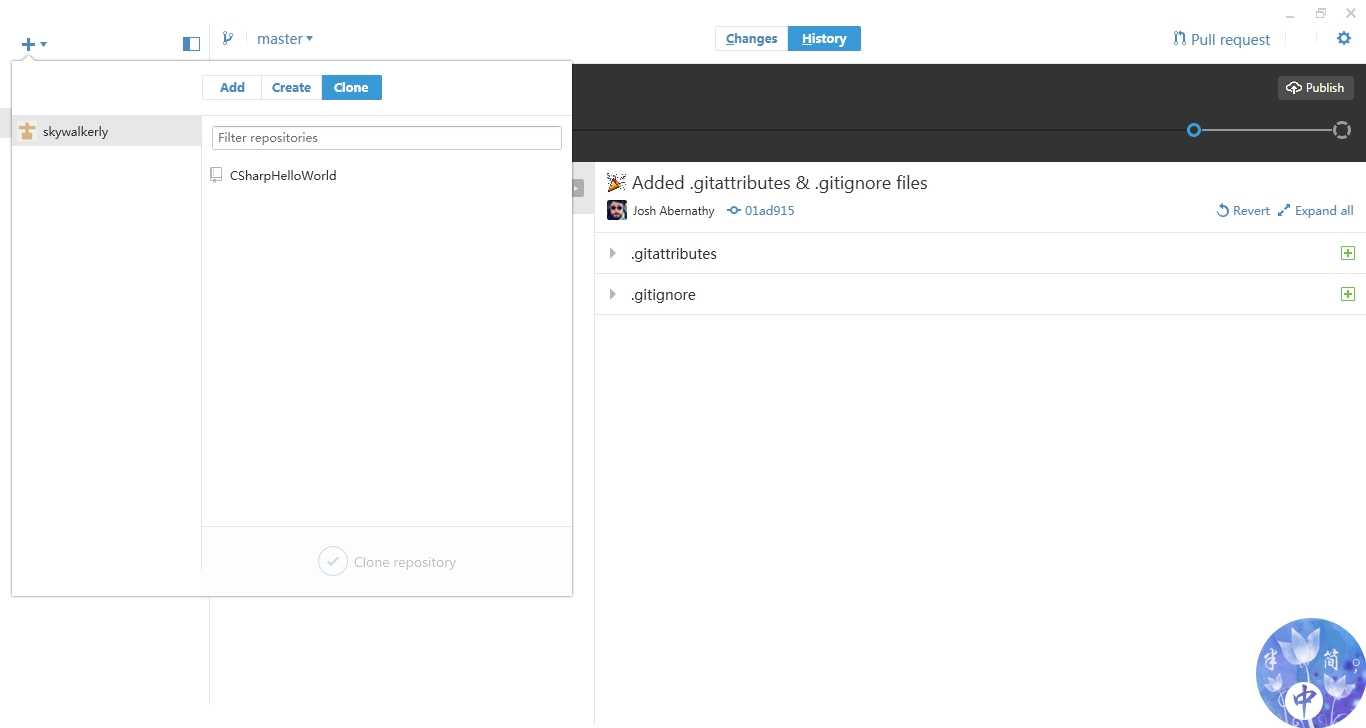Click the party popper emoji icon
The image size is (1366, 728).
pyautogui.click(x=616, y=182)
